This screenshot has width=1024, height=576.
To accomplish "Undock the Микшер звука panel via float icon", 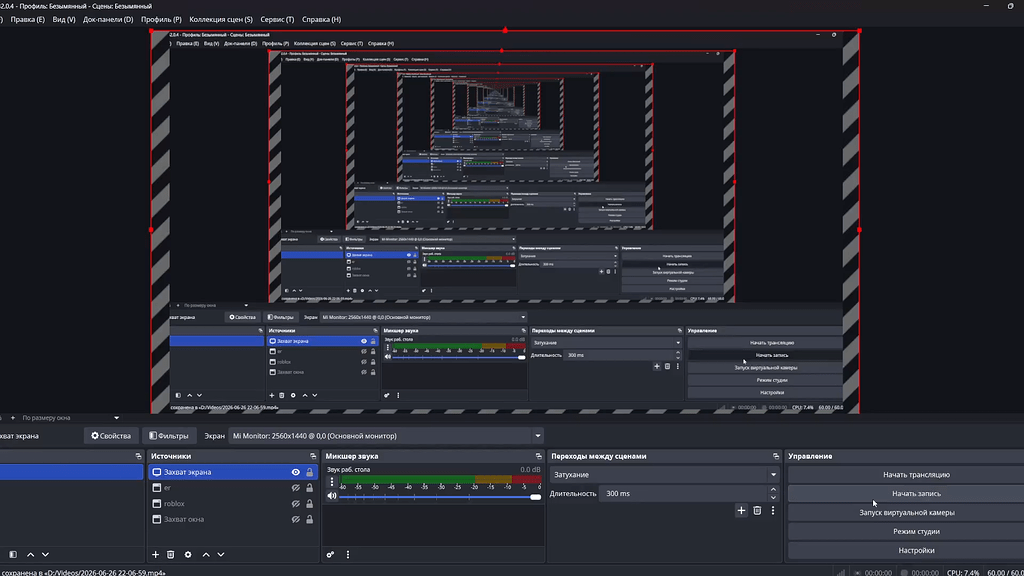I will click(538, 456).
